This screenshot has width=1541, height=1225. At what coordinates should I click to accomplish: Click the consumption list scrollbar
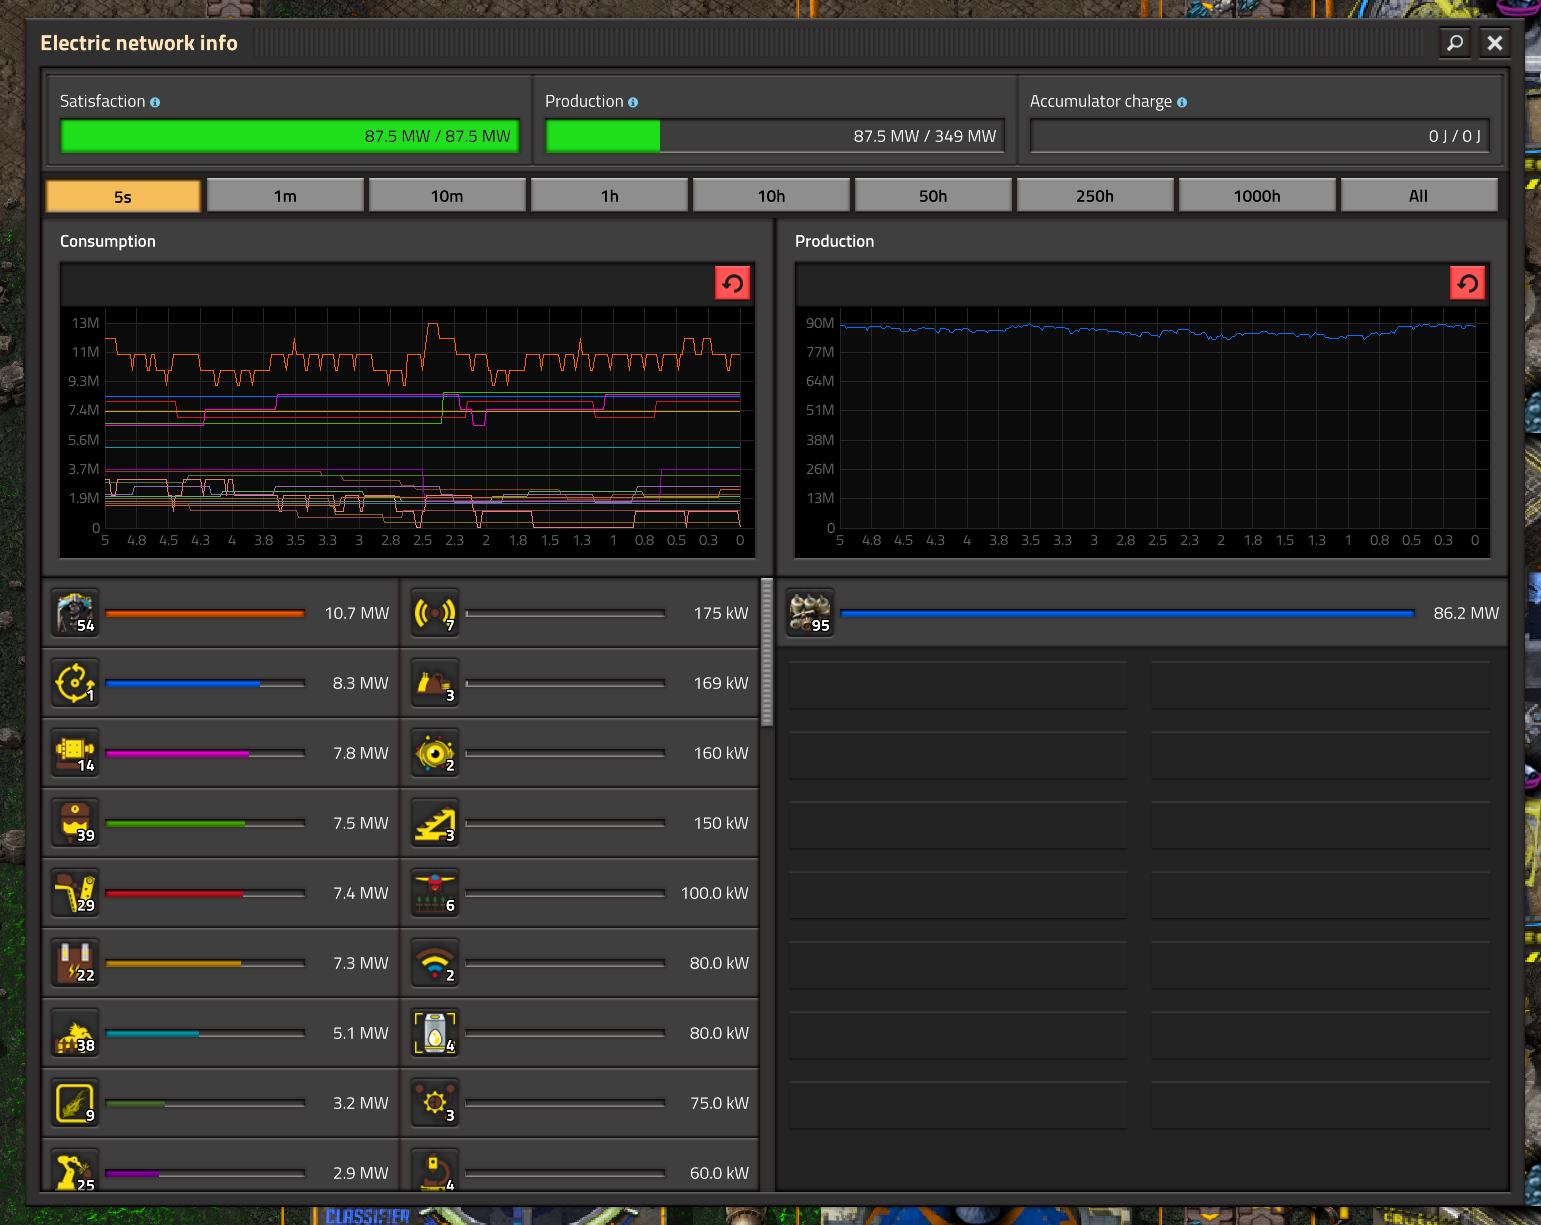(x=767, y=652)
